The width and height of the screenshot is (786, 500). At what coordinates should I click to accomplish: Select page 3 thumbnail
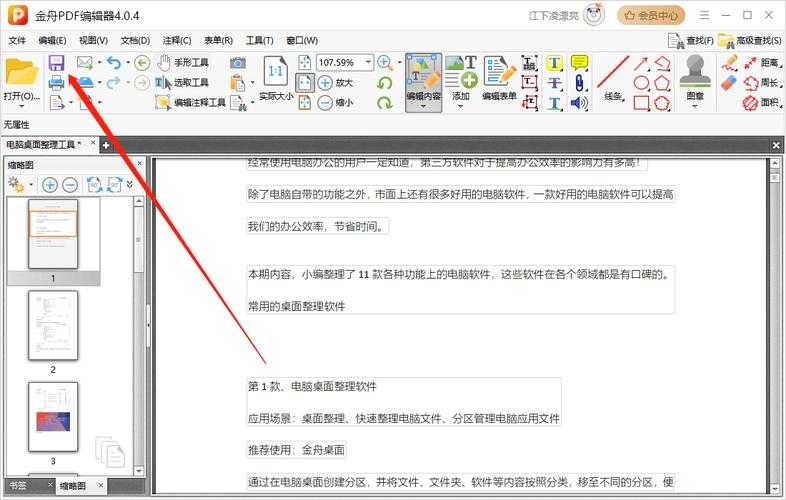[x=53, y=417]
